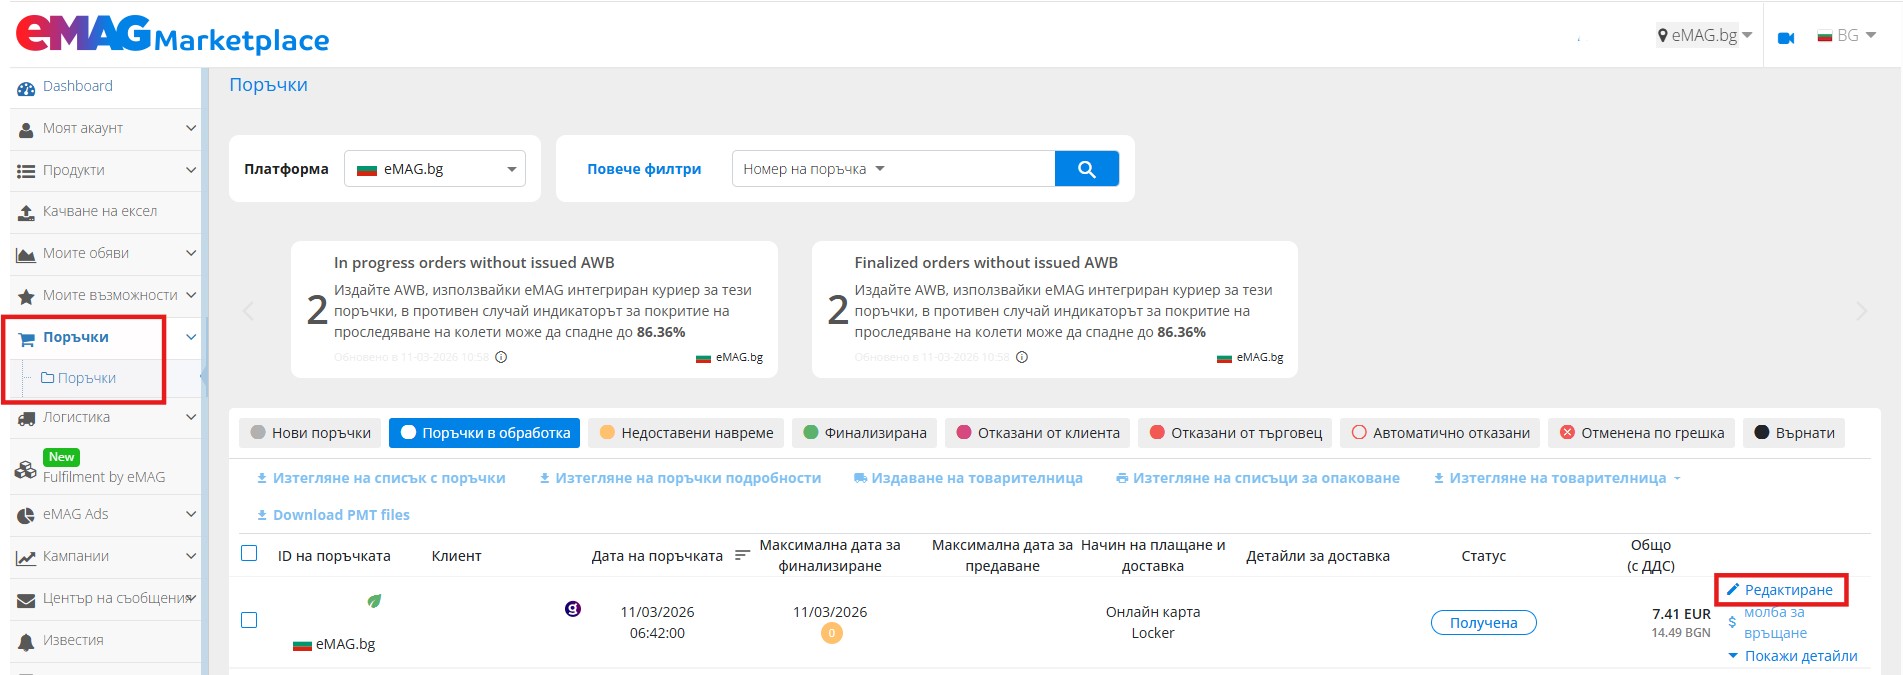
Task: Click the eMAG Marketplace logo
Action: tap(172, 35)
